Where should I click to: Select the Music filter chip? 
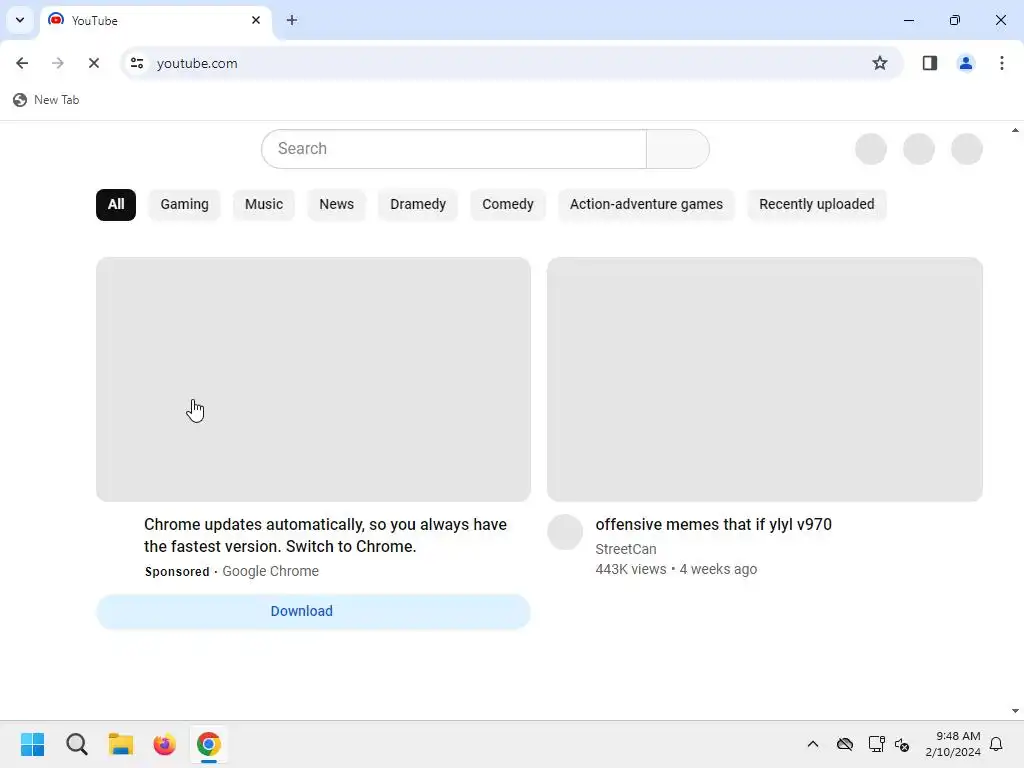coord(264,204)
